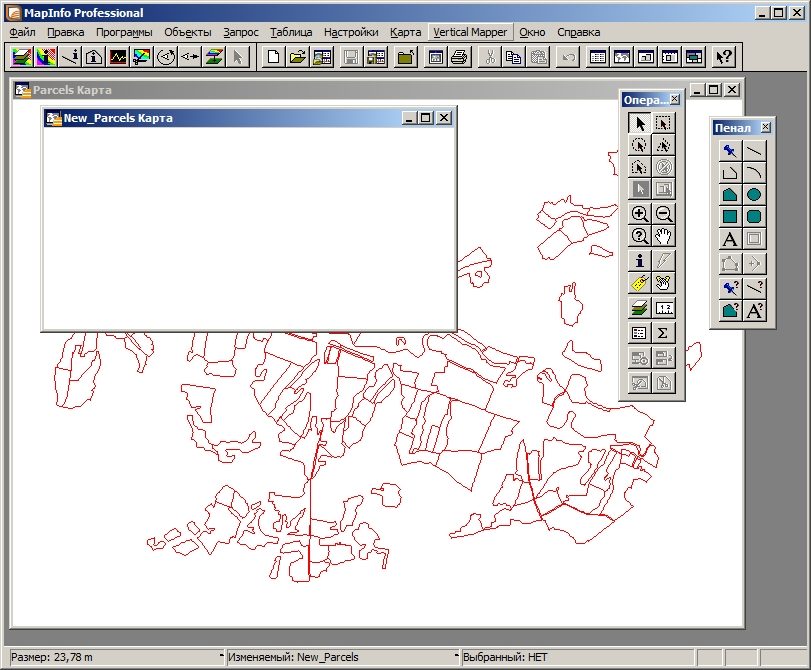Toggle the Marquee Select tool
The width and height of the screenshot is (811, 670).
(664, 123)
